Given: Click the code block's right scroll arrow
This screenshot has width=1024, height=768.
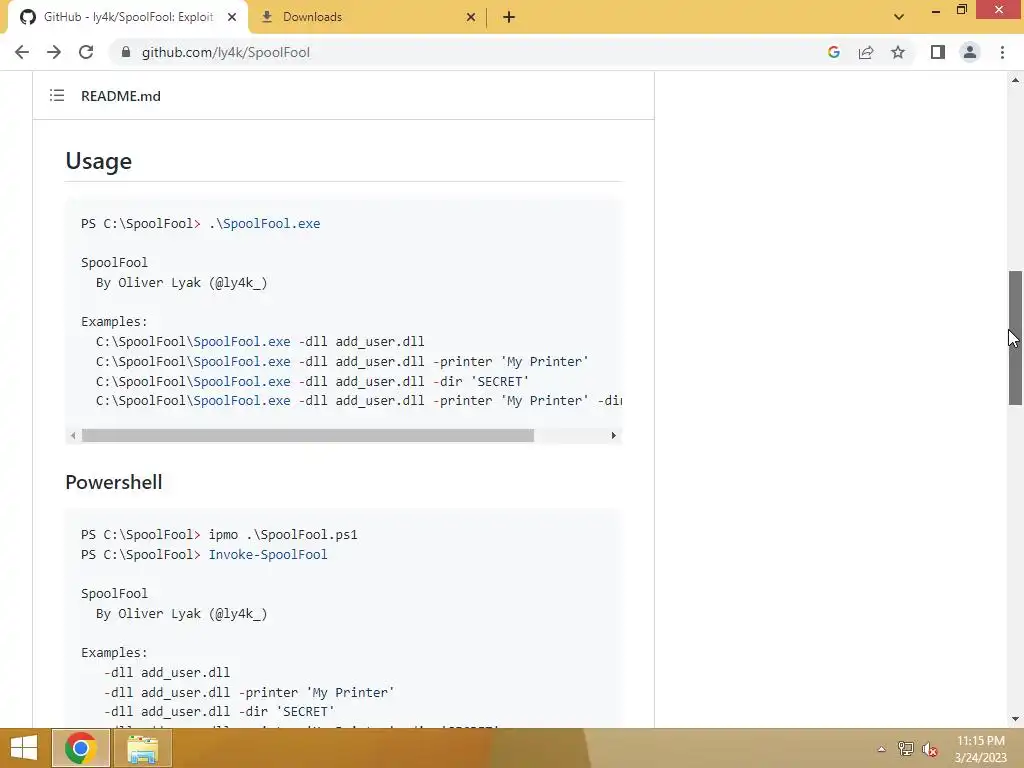Looking at the screenshot, I should pos(613,436).
